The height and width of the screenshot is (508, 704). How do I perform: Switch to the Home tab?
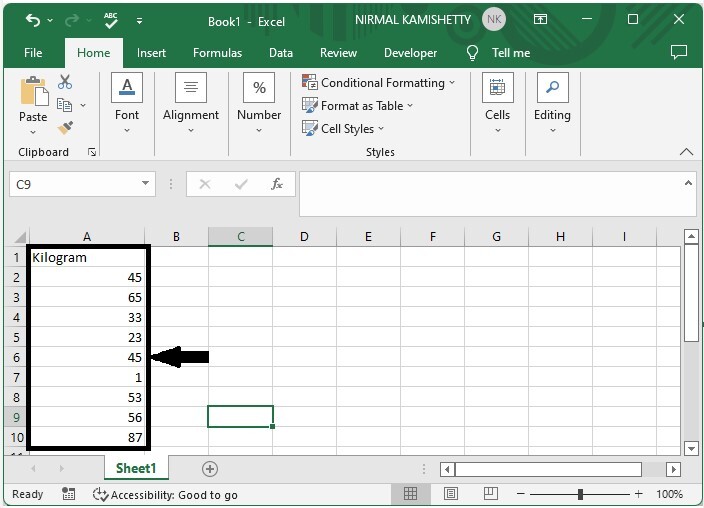(93, 53)
